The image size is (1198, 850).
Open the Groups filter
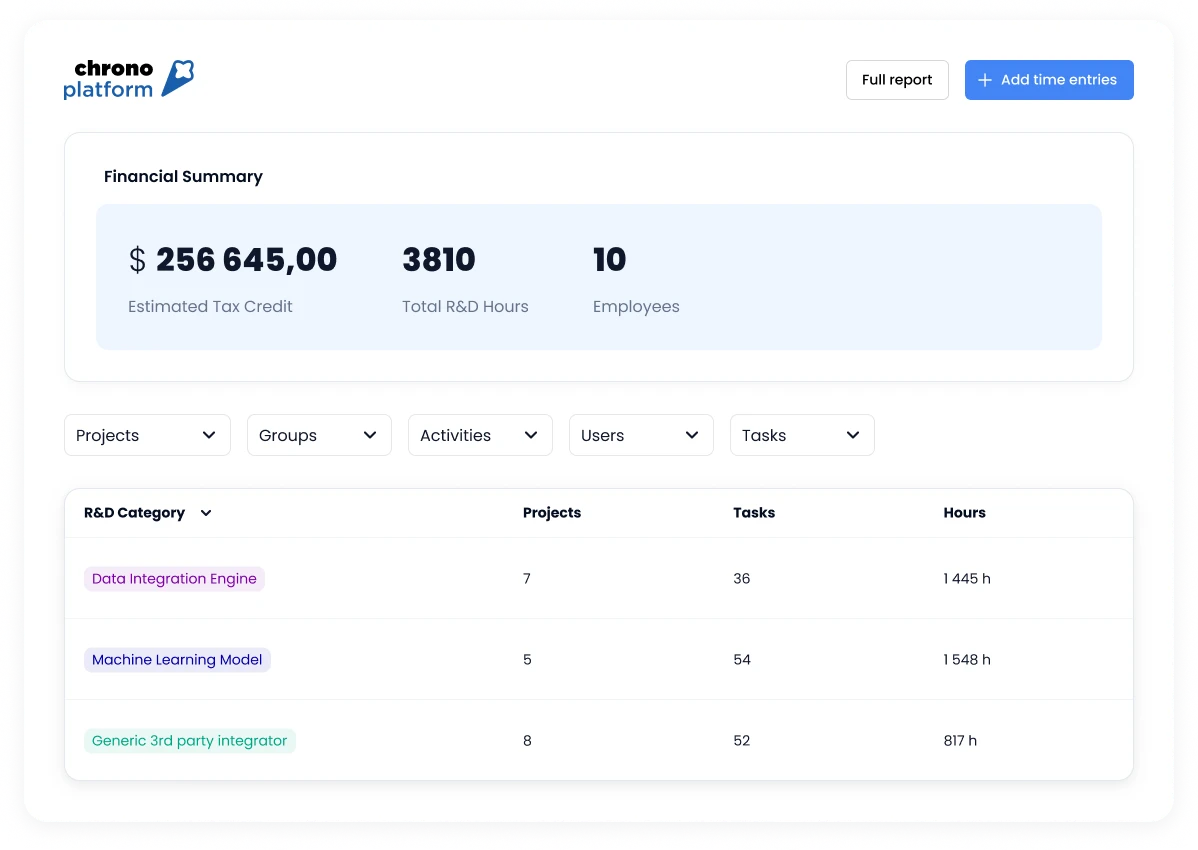(319, 435)
